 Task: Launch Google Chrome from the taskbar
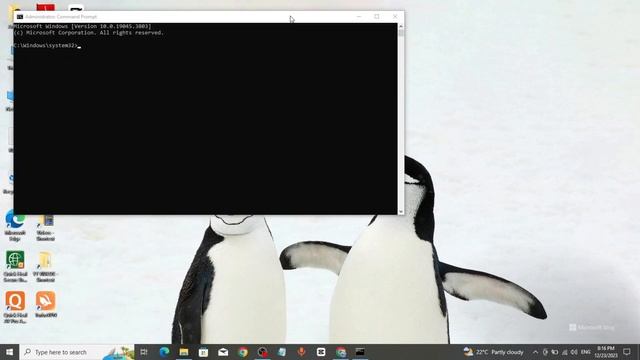pyautogui.click(x=243, y=352)
